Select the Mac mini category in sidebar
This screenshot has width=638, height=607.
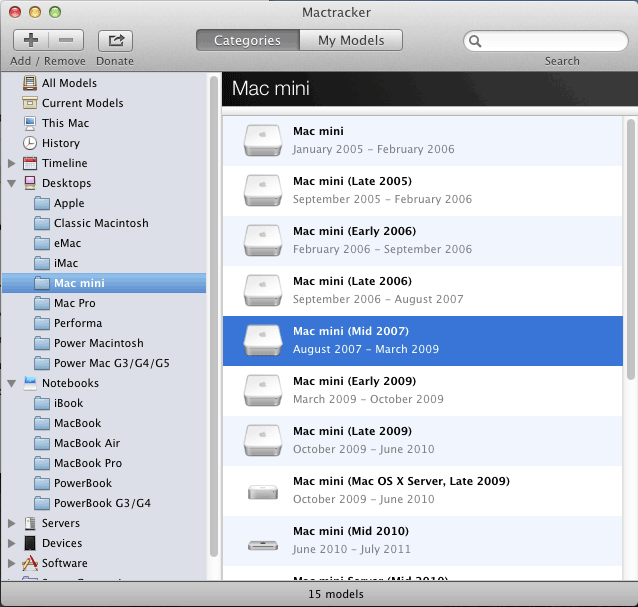point(104,283)
